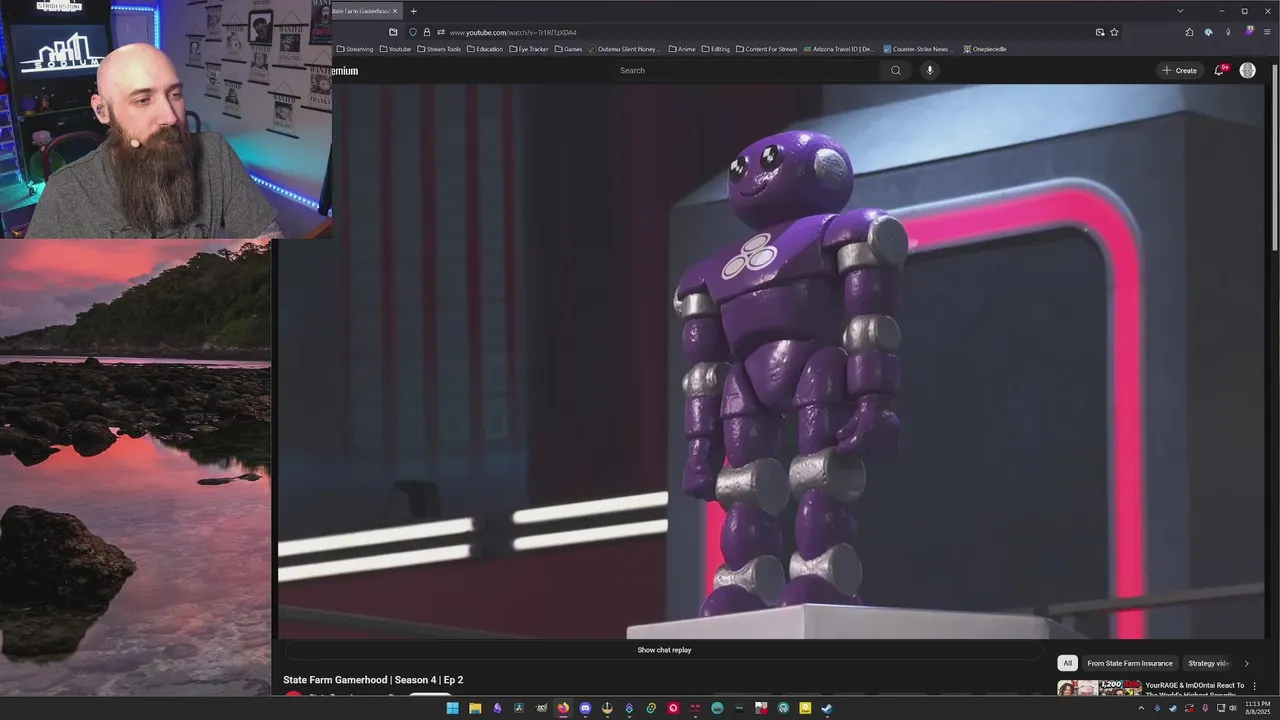This screenshot has height=720, width=1280.
Task: Click the YouTube Create button
Action: (x=1179, y=70)
